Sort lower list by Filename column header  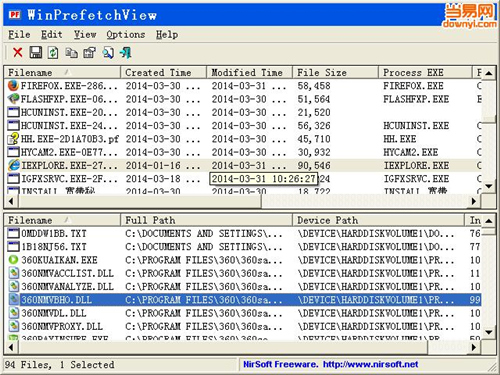pyautogui.click(x=62, y=220)
